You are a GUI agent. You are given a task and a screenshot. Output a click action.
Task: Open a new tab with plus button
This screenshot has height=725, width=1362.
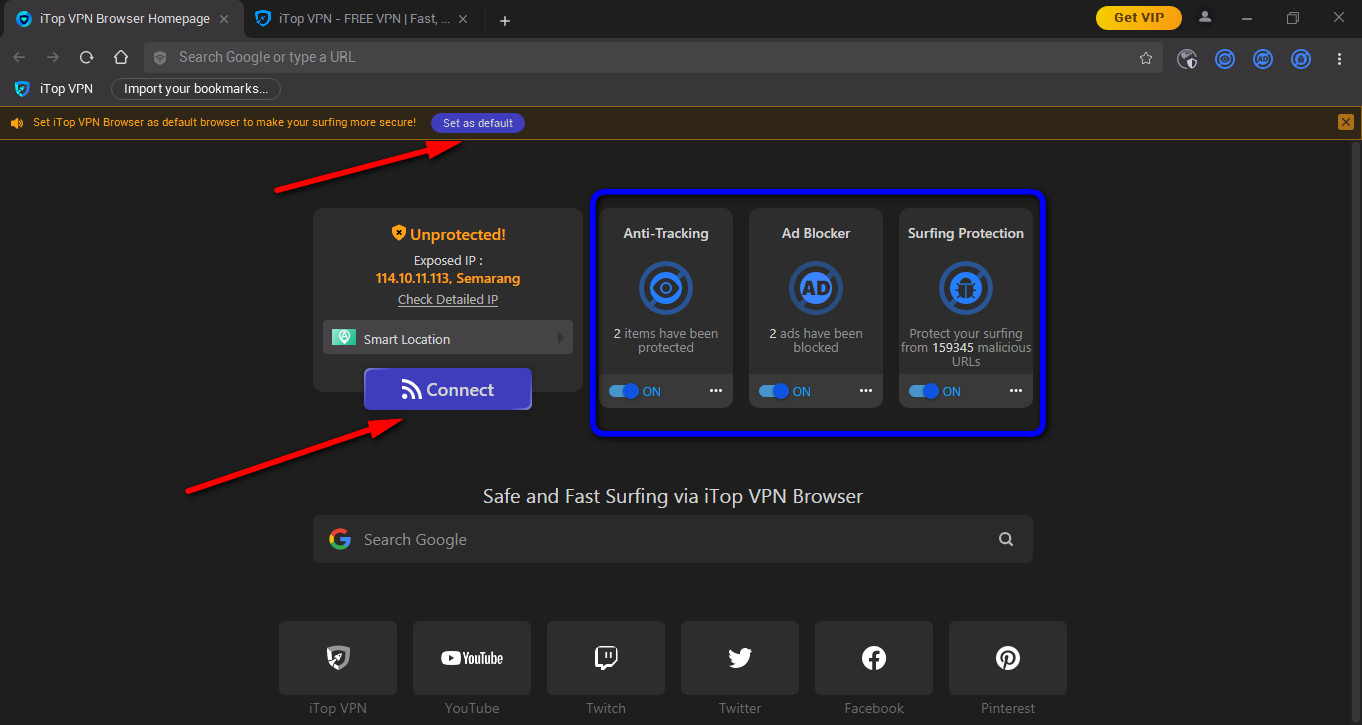(504, 20)
